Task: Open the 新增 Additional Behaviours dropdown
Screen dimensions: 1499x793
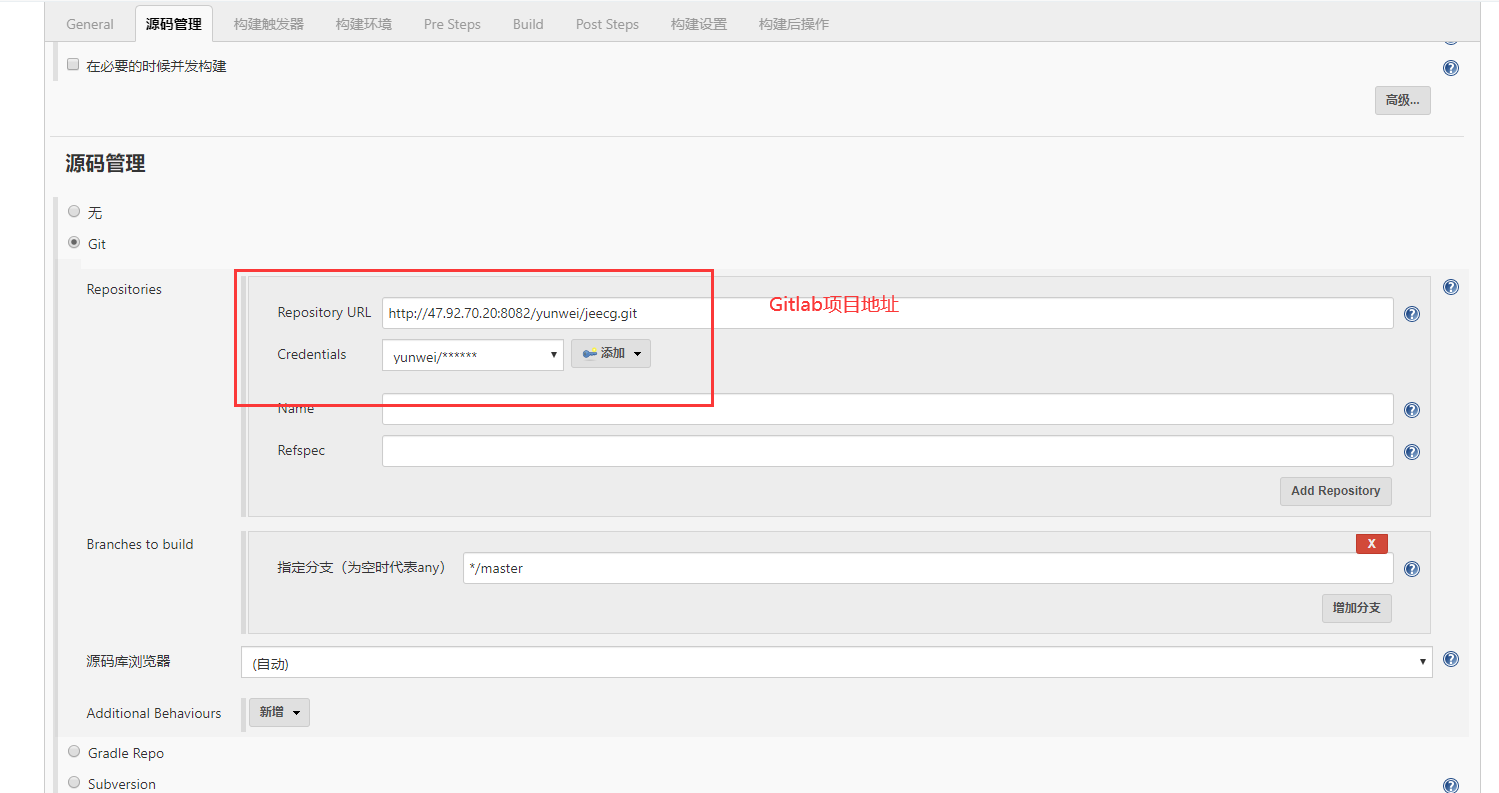Action: coord(279,712)
